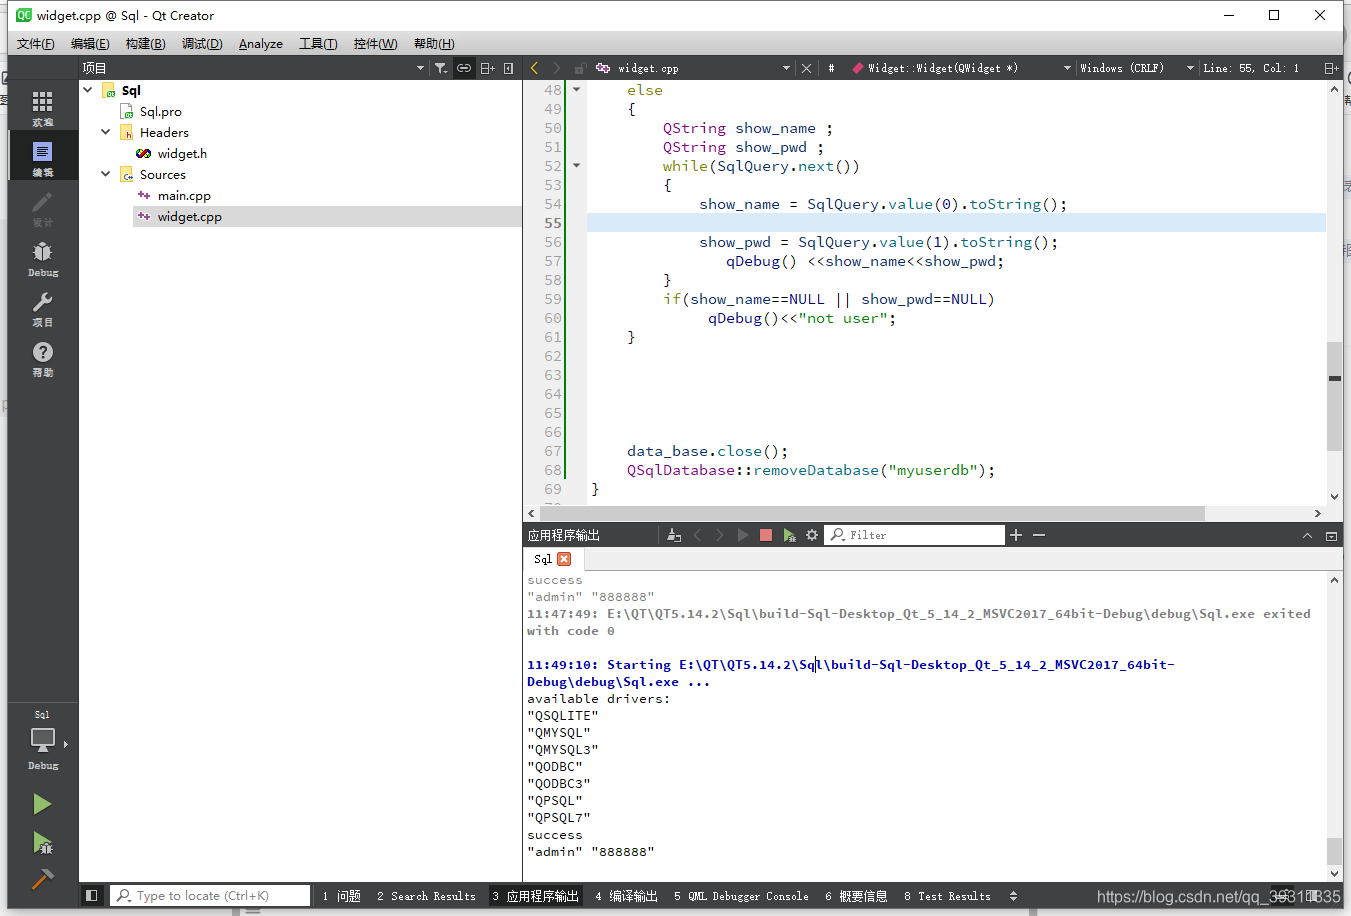Build the project with the hammer icon
This screenshot has height=916, width=1351.
pos(42,879)
